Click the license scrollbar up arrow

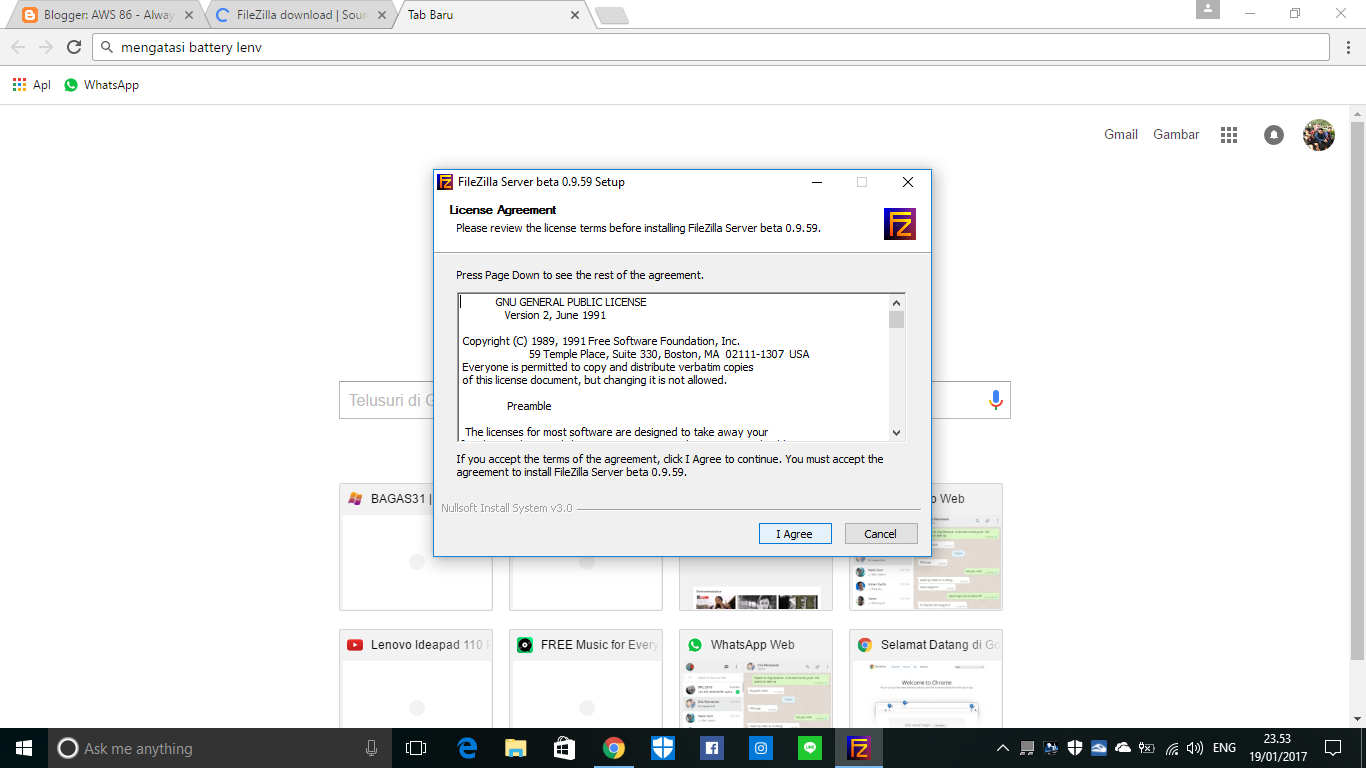(x=897, y=303)
